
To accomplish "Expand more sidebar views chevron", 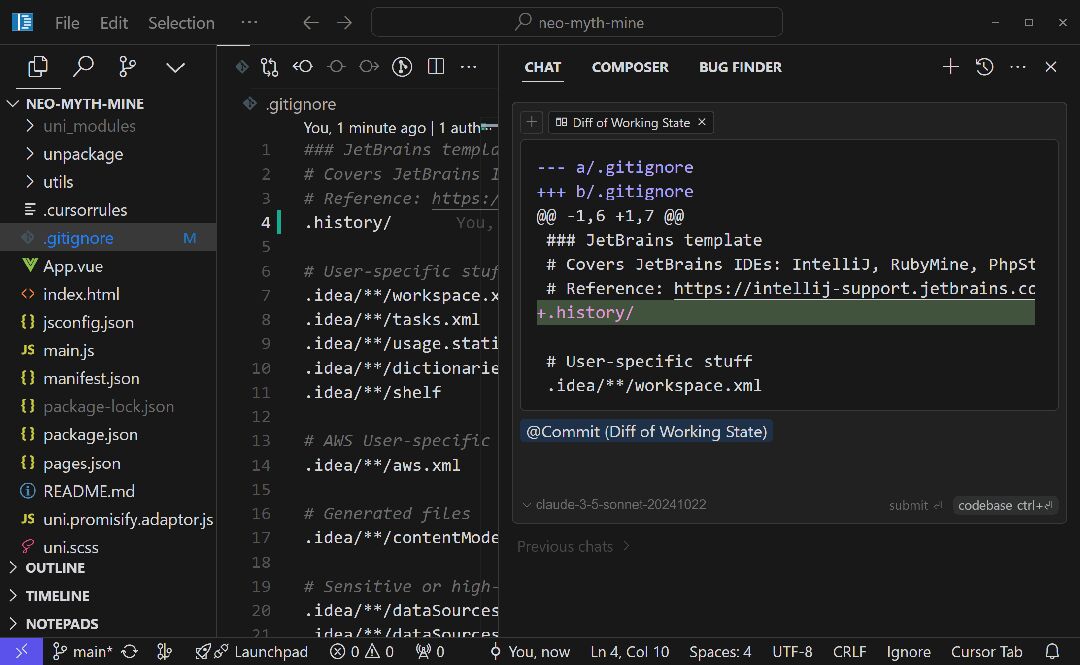I will [x=175, y=67].
